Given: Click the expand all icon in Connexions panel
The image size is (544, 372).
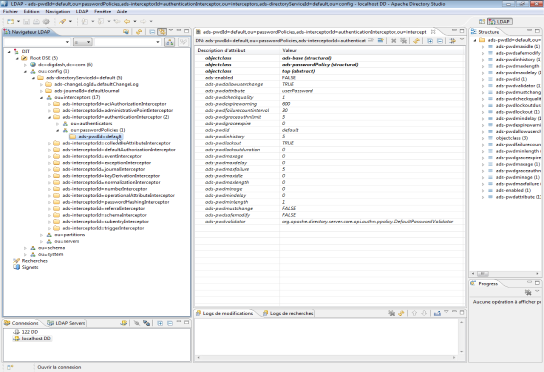Looking at the screenshot, I should point(160,323).
